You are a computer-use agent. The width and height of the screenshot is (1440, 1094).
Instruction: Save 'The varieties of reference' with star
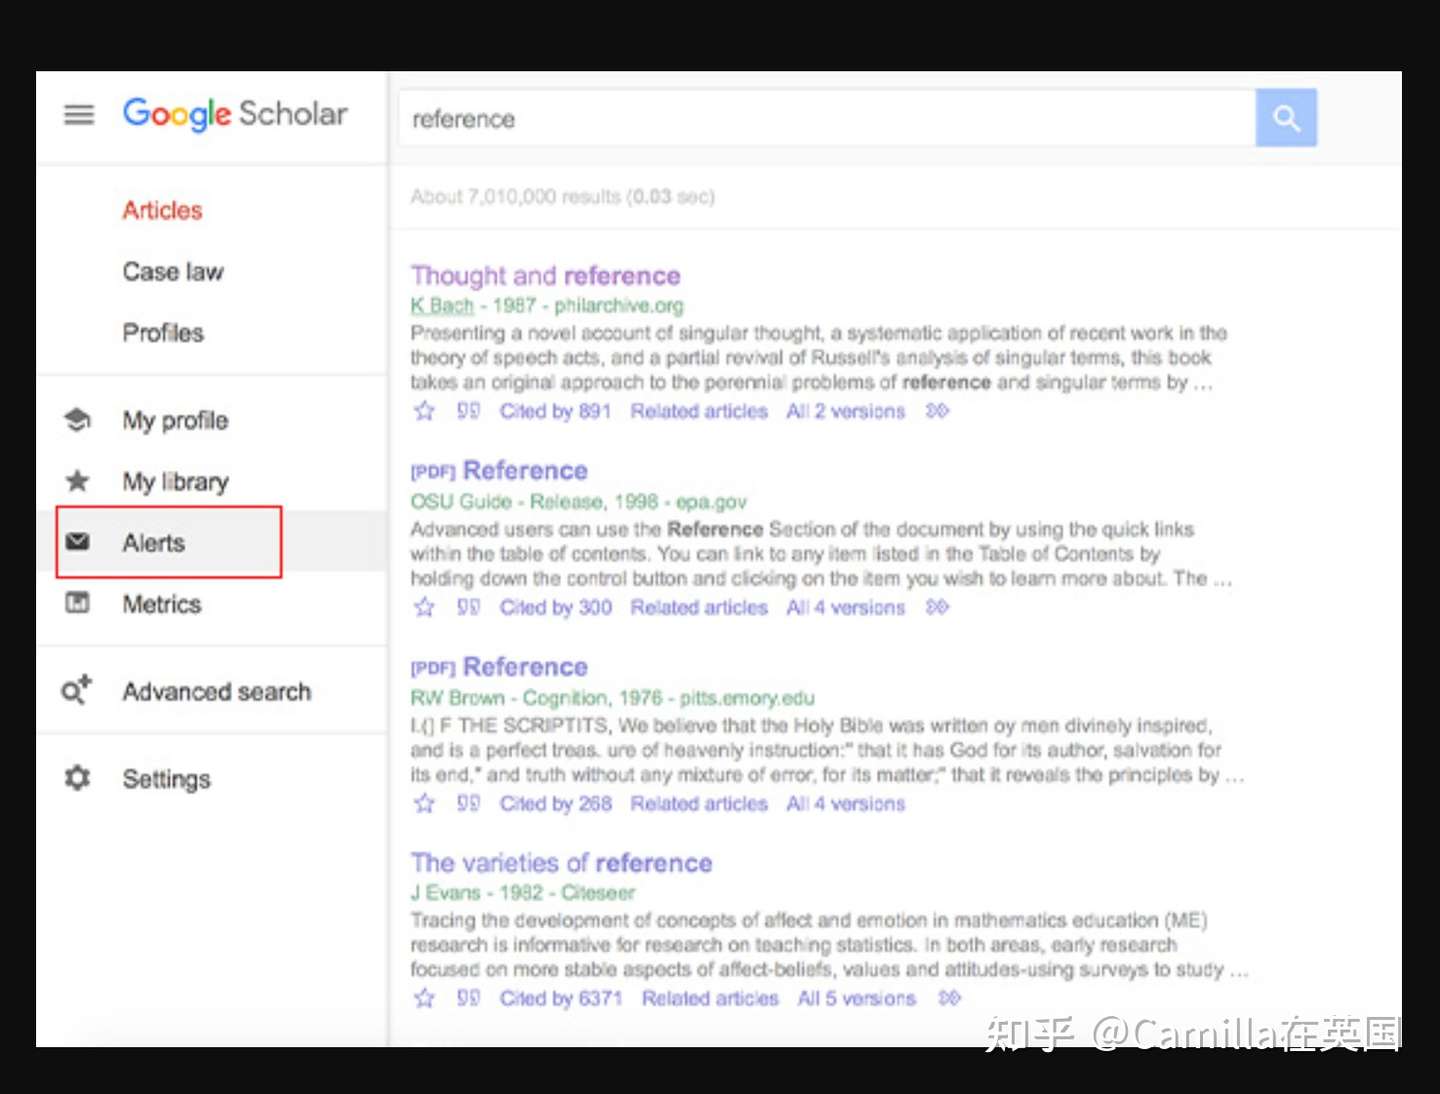(x=424, y=998)
